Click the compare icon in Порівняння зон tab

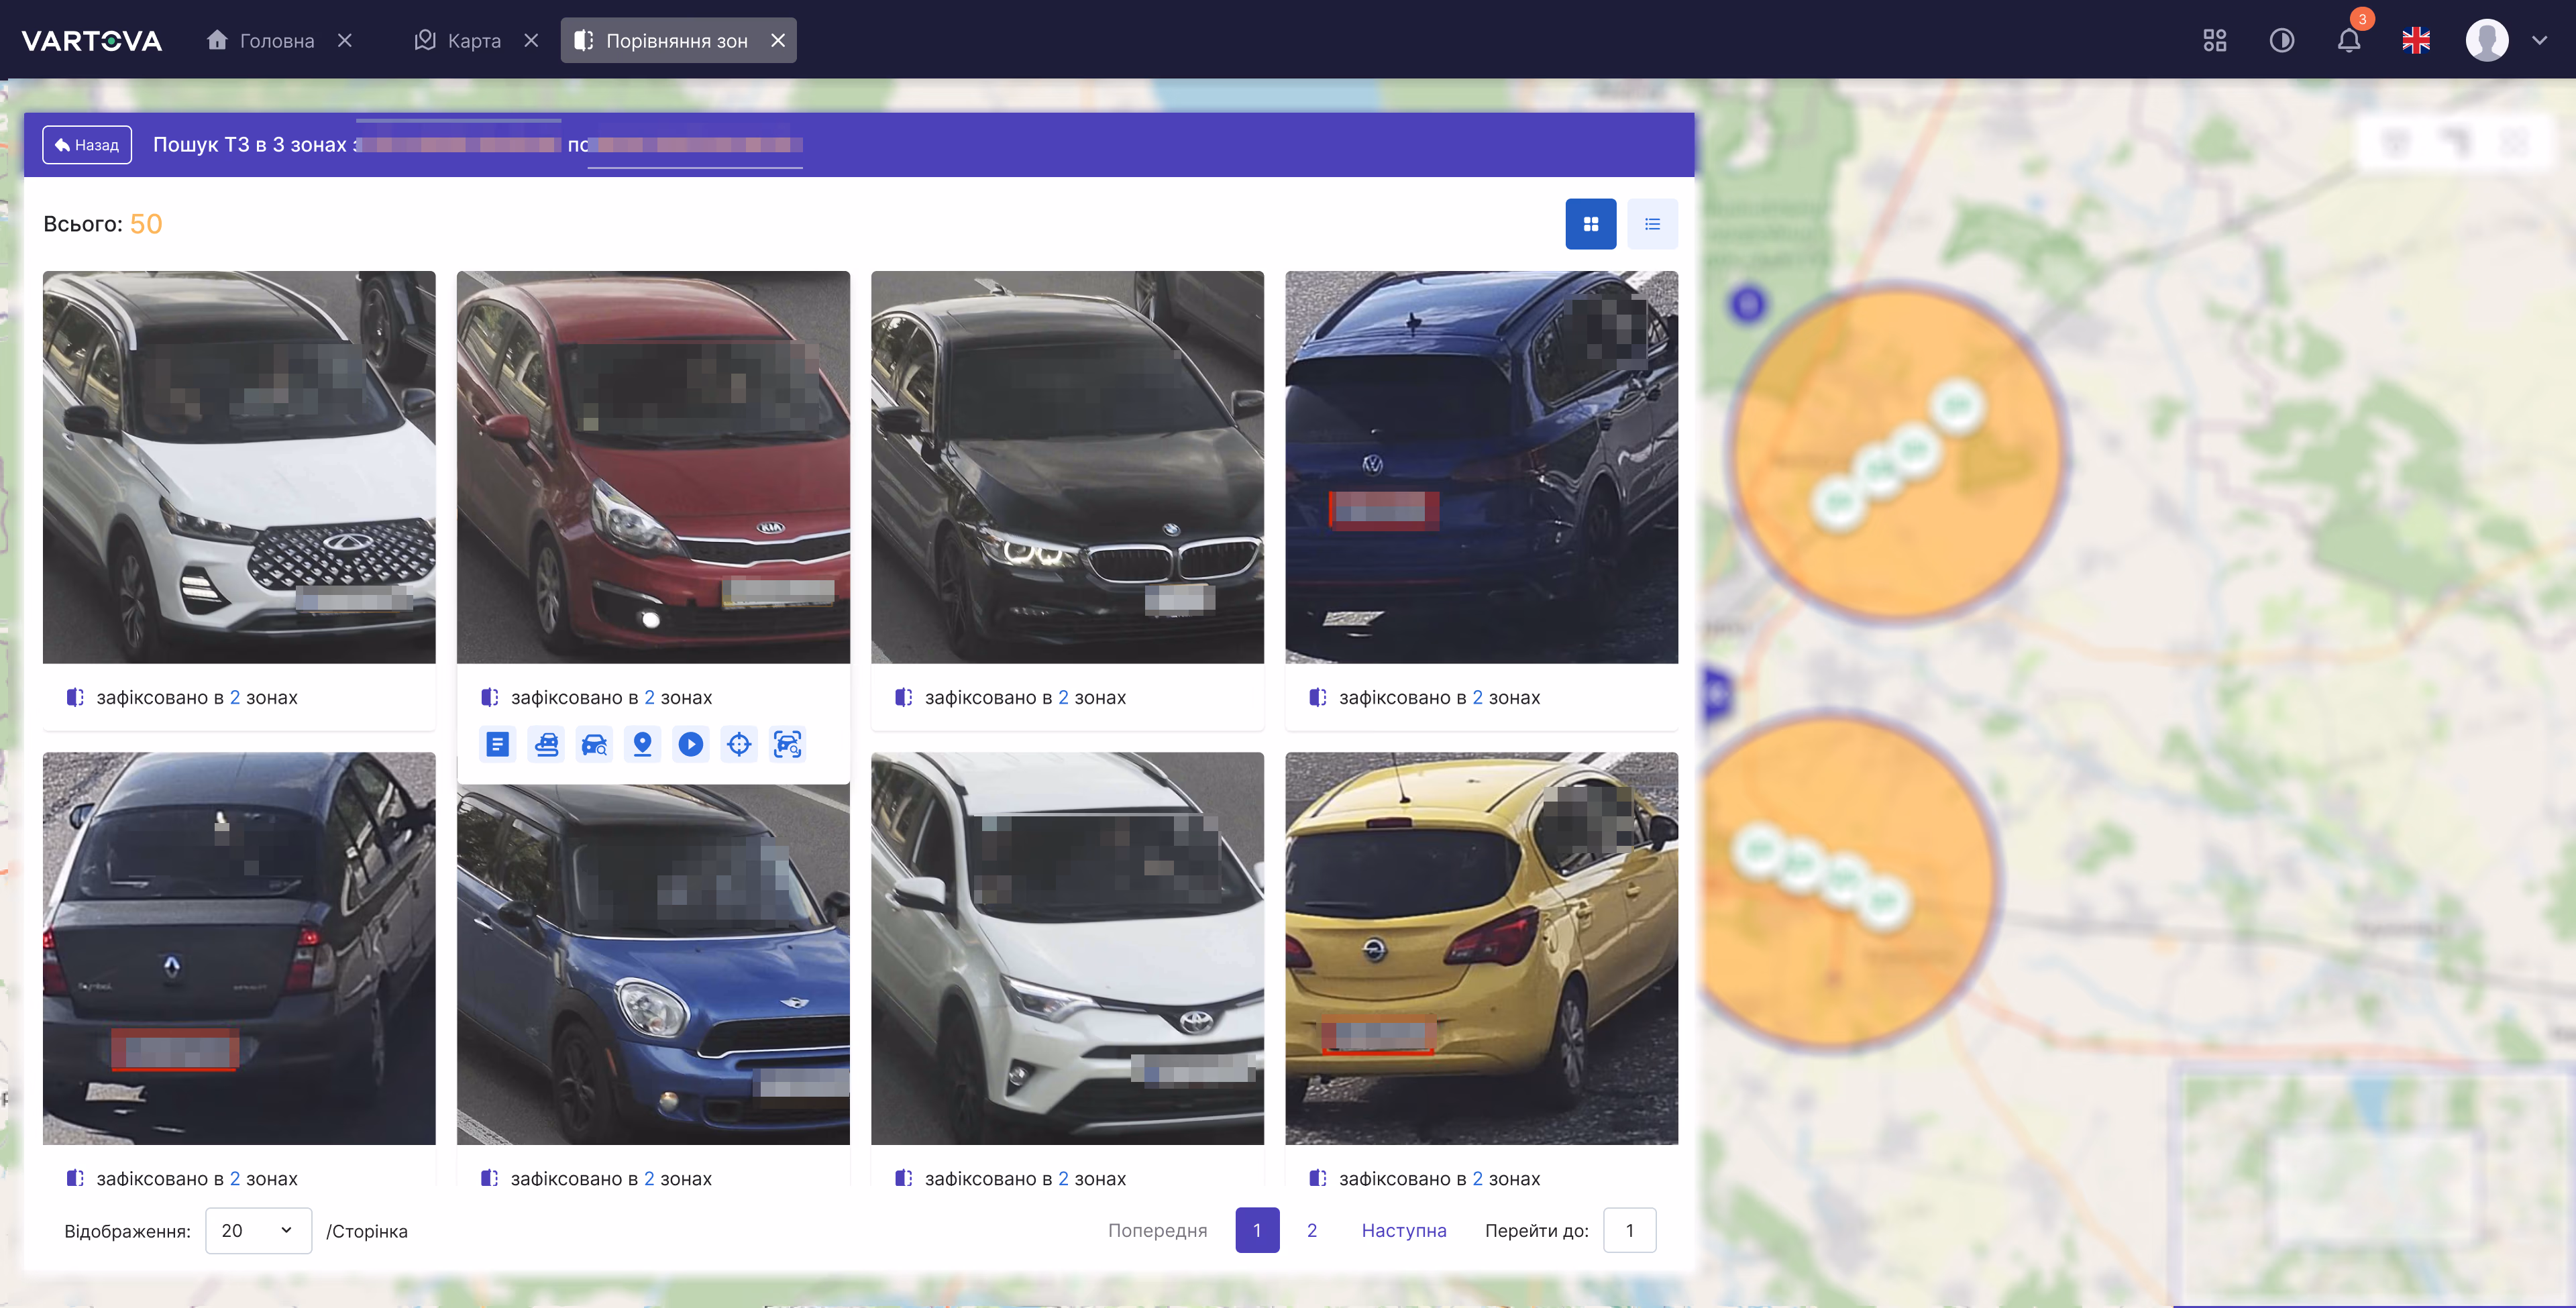[x=584, y=40]
